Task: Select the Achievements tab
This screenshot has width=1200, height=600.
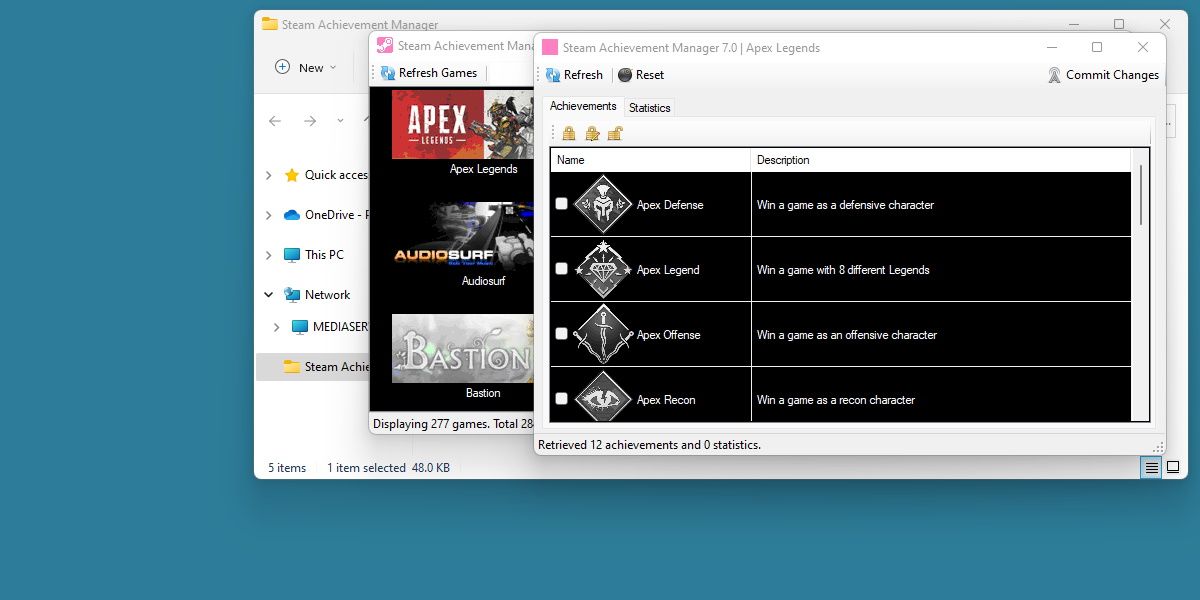Action: click(x=583, y=106)
